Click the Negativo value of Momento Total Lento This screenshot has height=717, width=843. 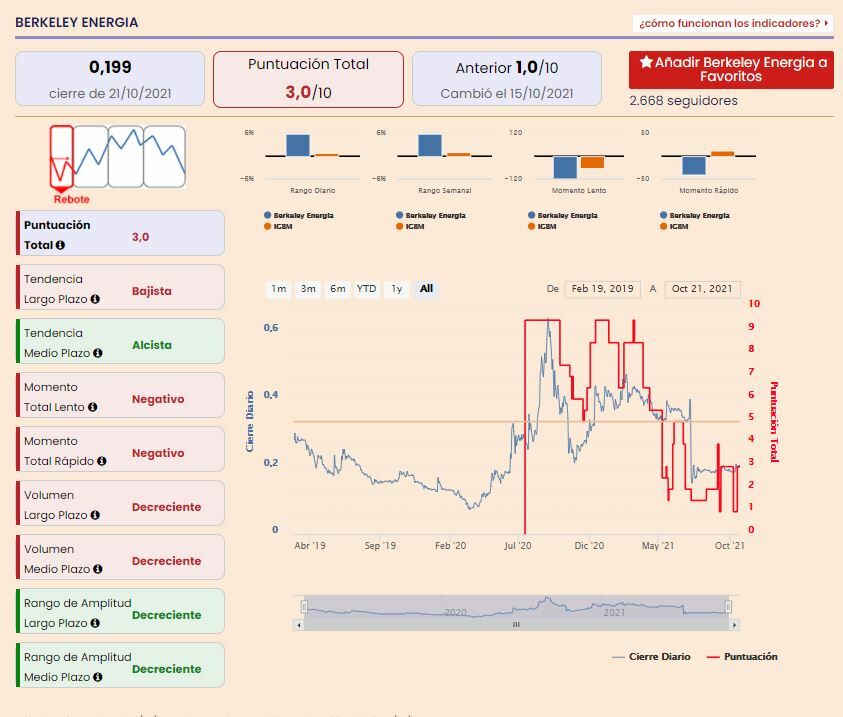click(158, 399)
